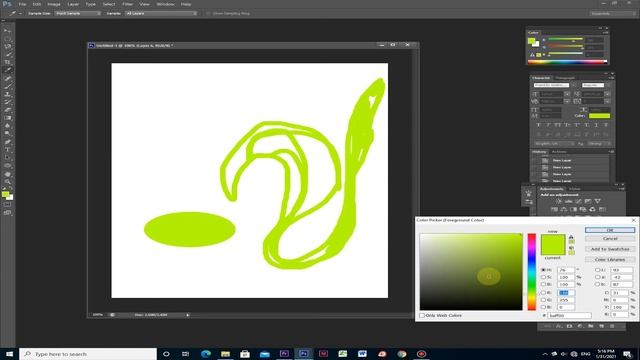
Task: Click in the Windows taskbar search box
Action: point(88,354)
